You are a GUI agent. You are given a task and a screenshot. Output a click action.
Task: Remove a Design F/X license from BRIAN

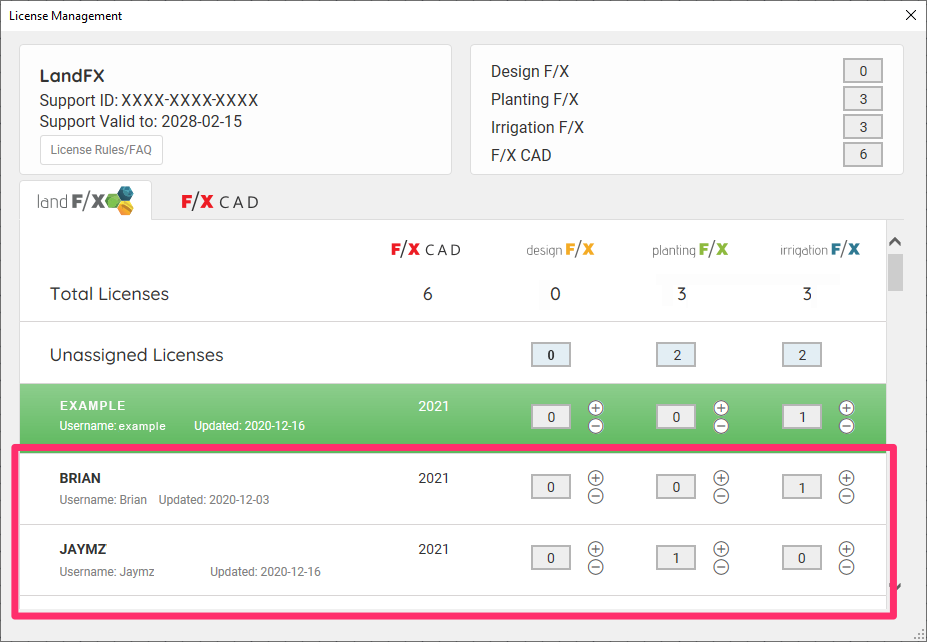click(x=595, y=497)
